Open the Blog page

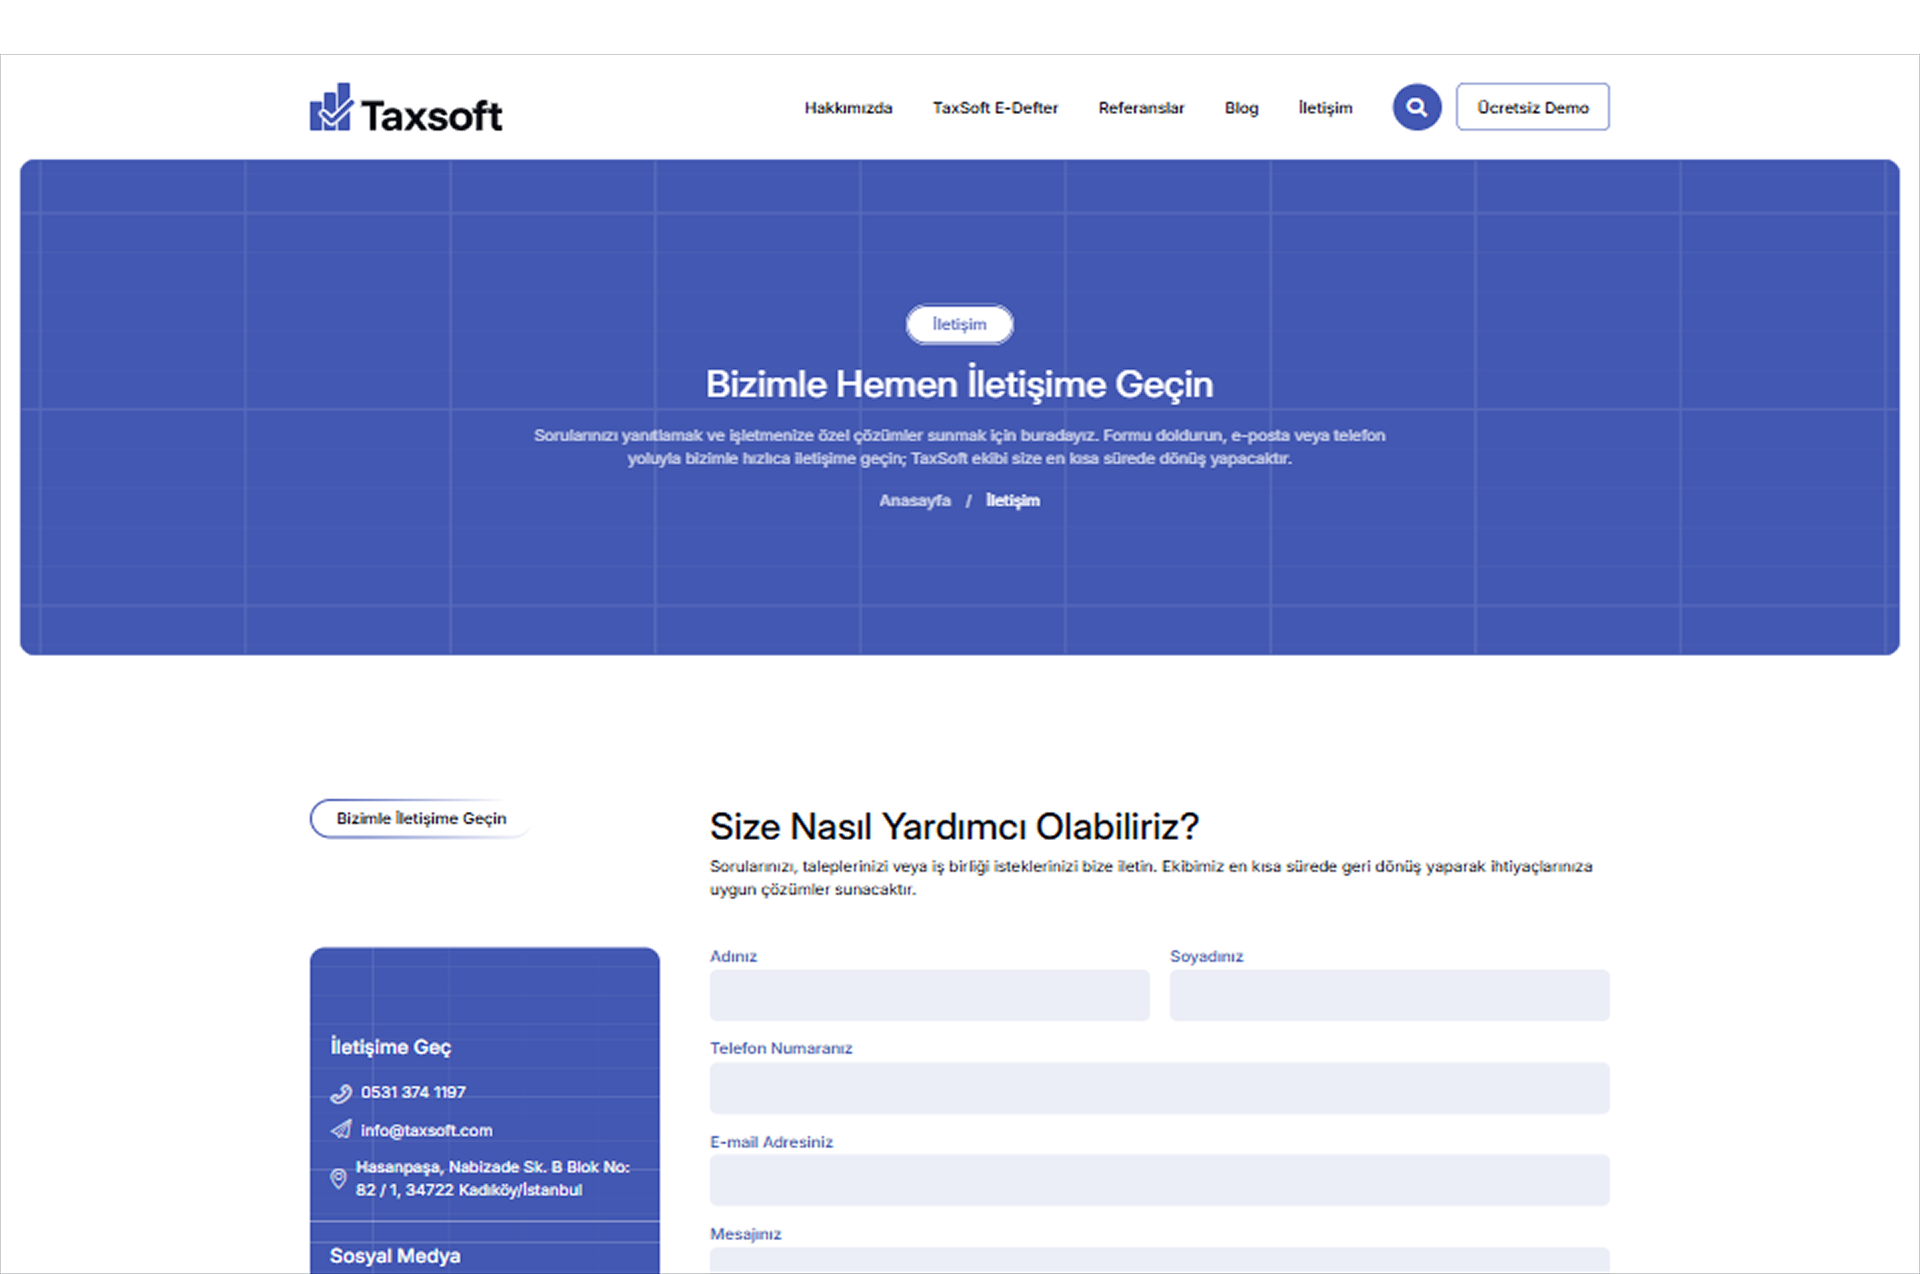[1241, 108]
